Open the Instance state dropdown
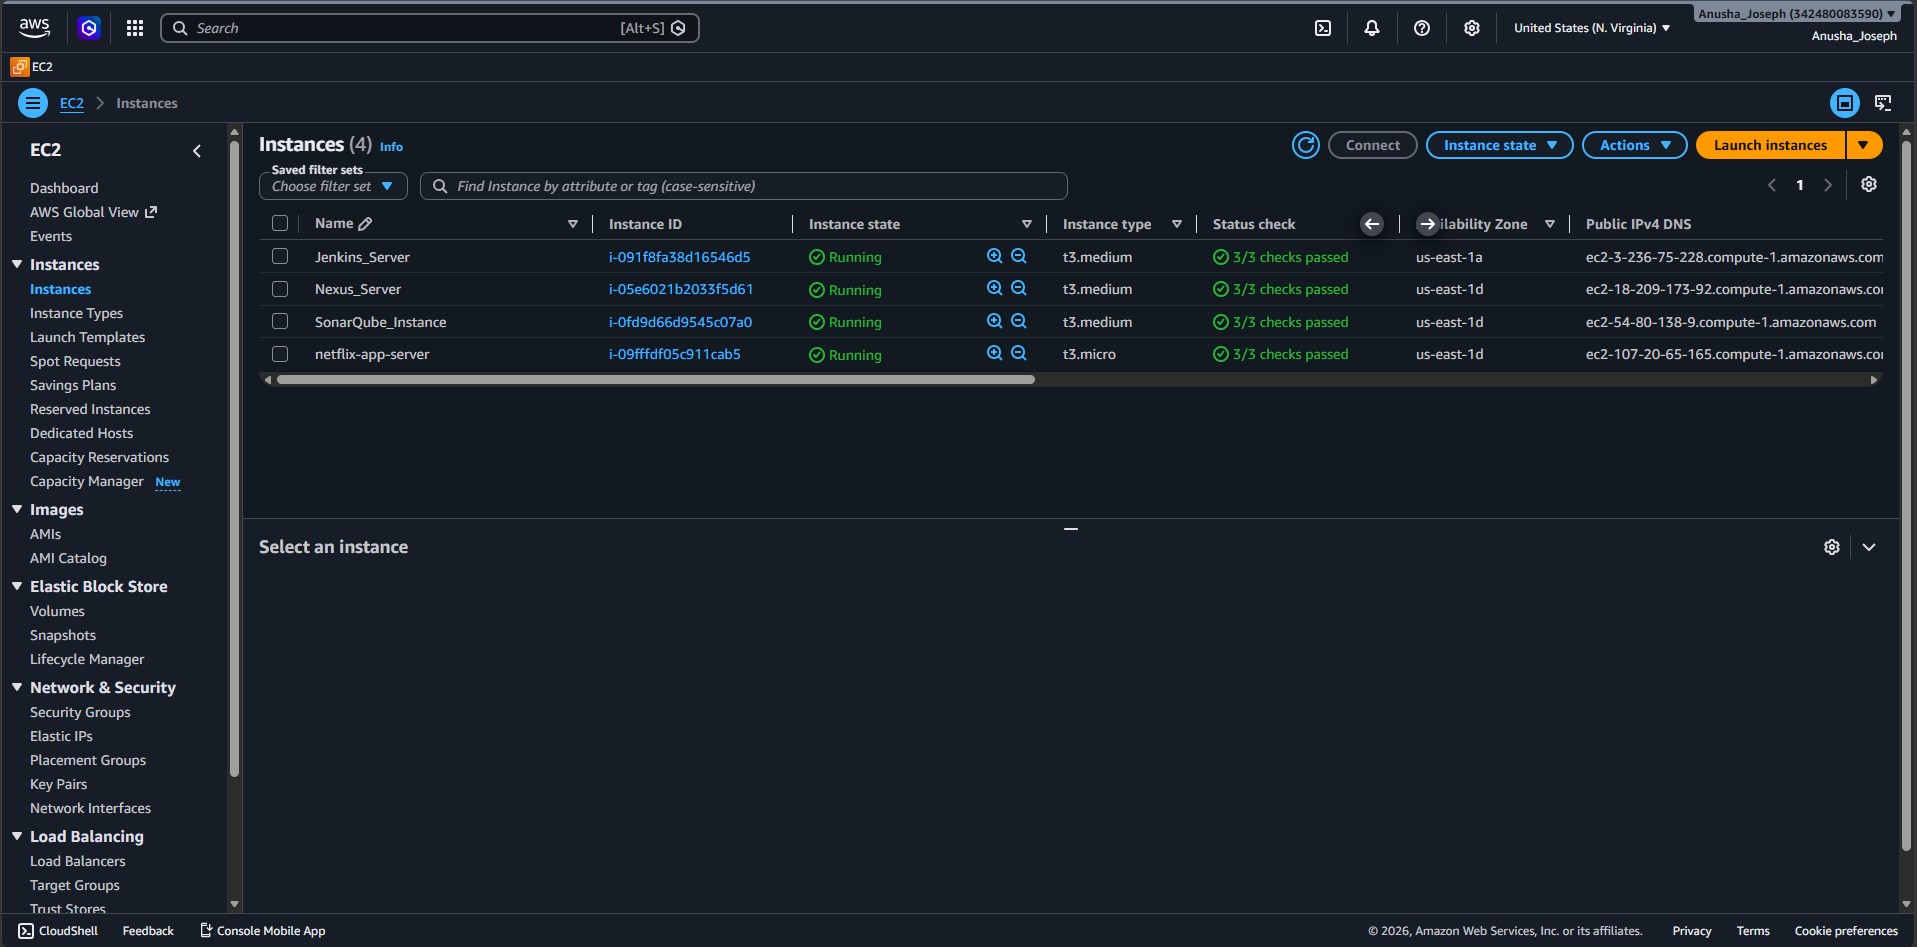 1500,145
